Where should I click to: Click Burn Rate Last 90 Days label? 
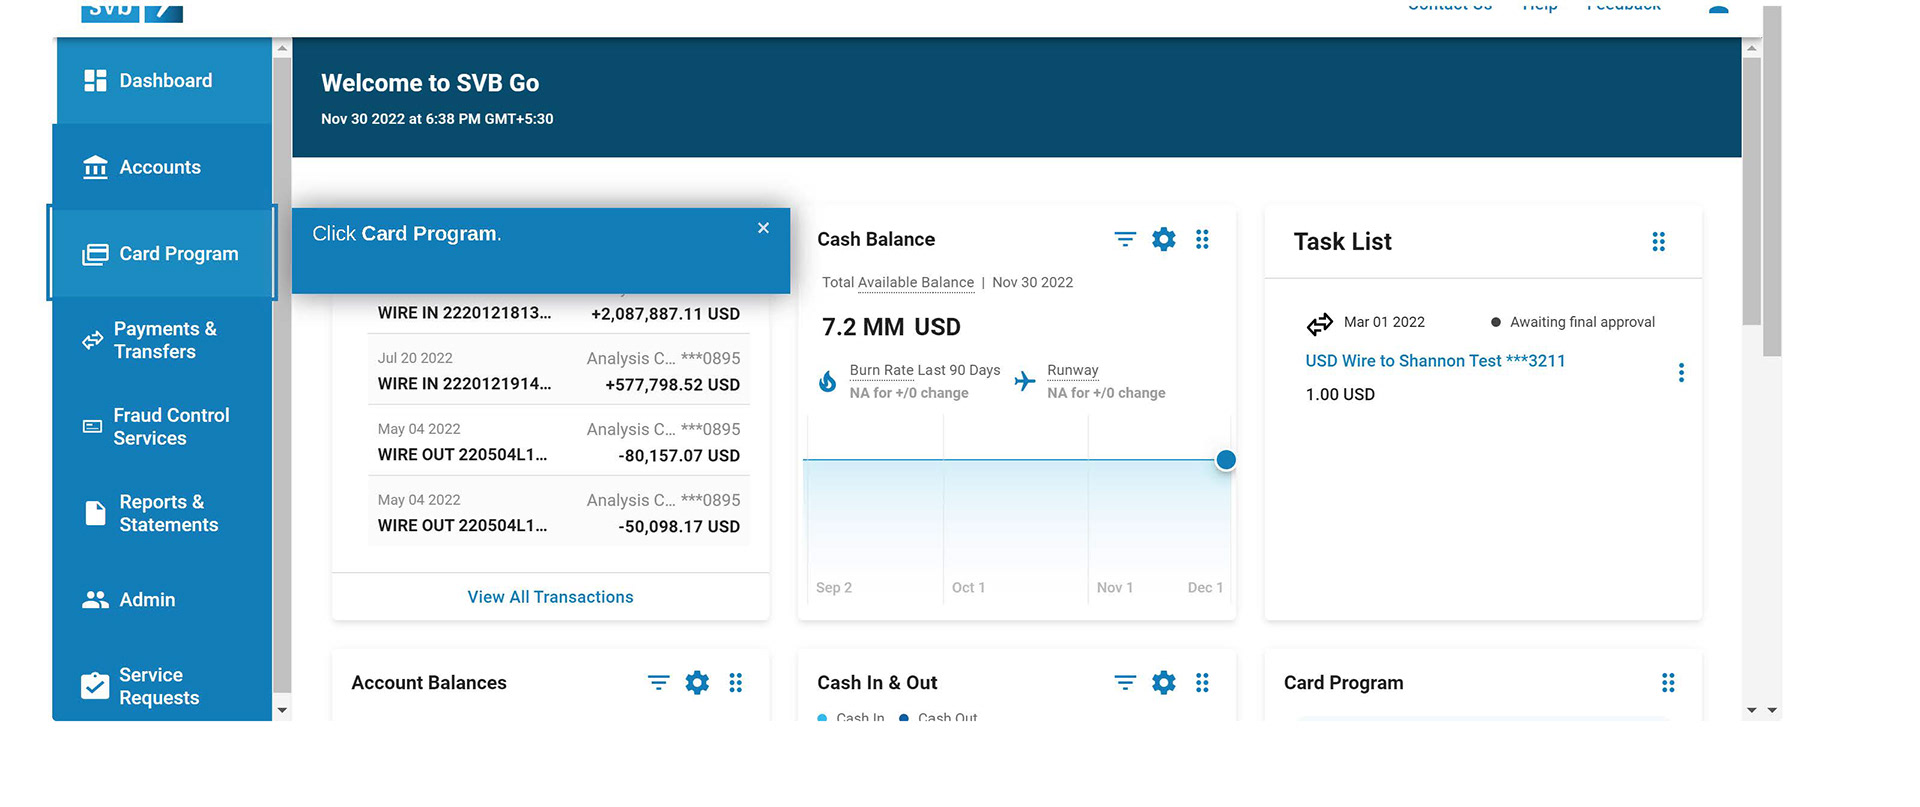click(925, 370)
